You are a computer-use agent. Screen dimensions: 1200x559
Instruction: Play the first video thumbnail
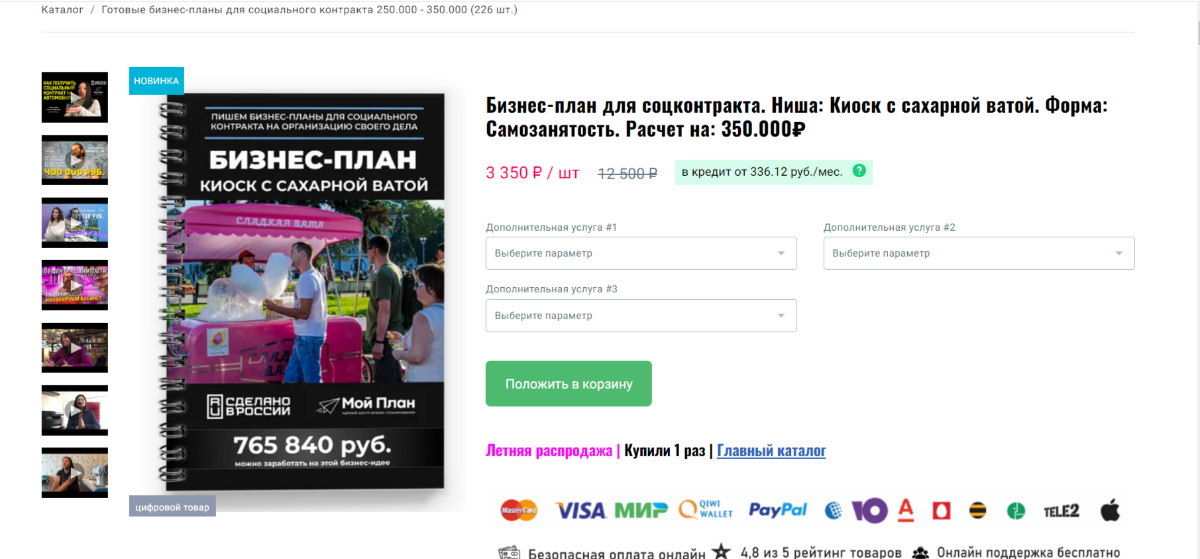74,97
